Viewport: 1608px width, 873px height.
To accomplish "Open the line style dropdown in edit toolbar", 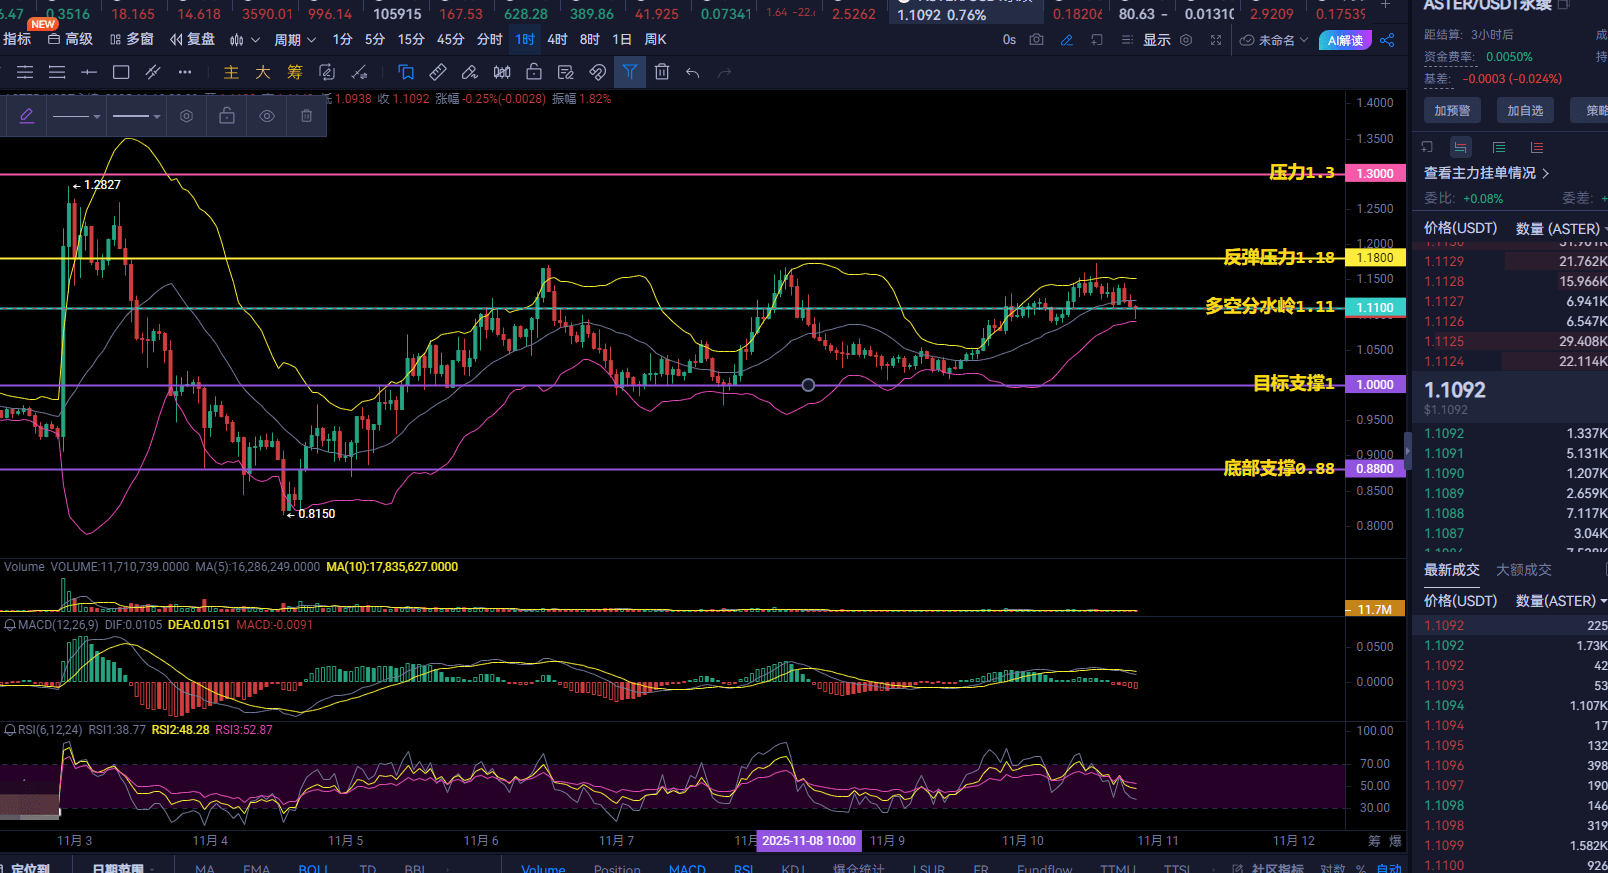I will point(77,116).
